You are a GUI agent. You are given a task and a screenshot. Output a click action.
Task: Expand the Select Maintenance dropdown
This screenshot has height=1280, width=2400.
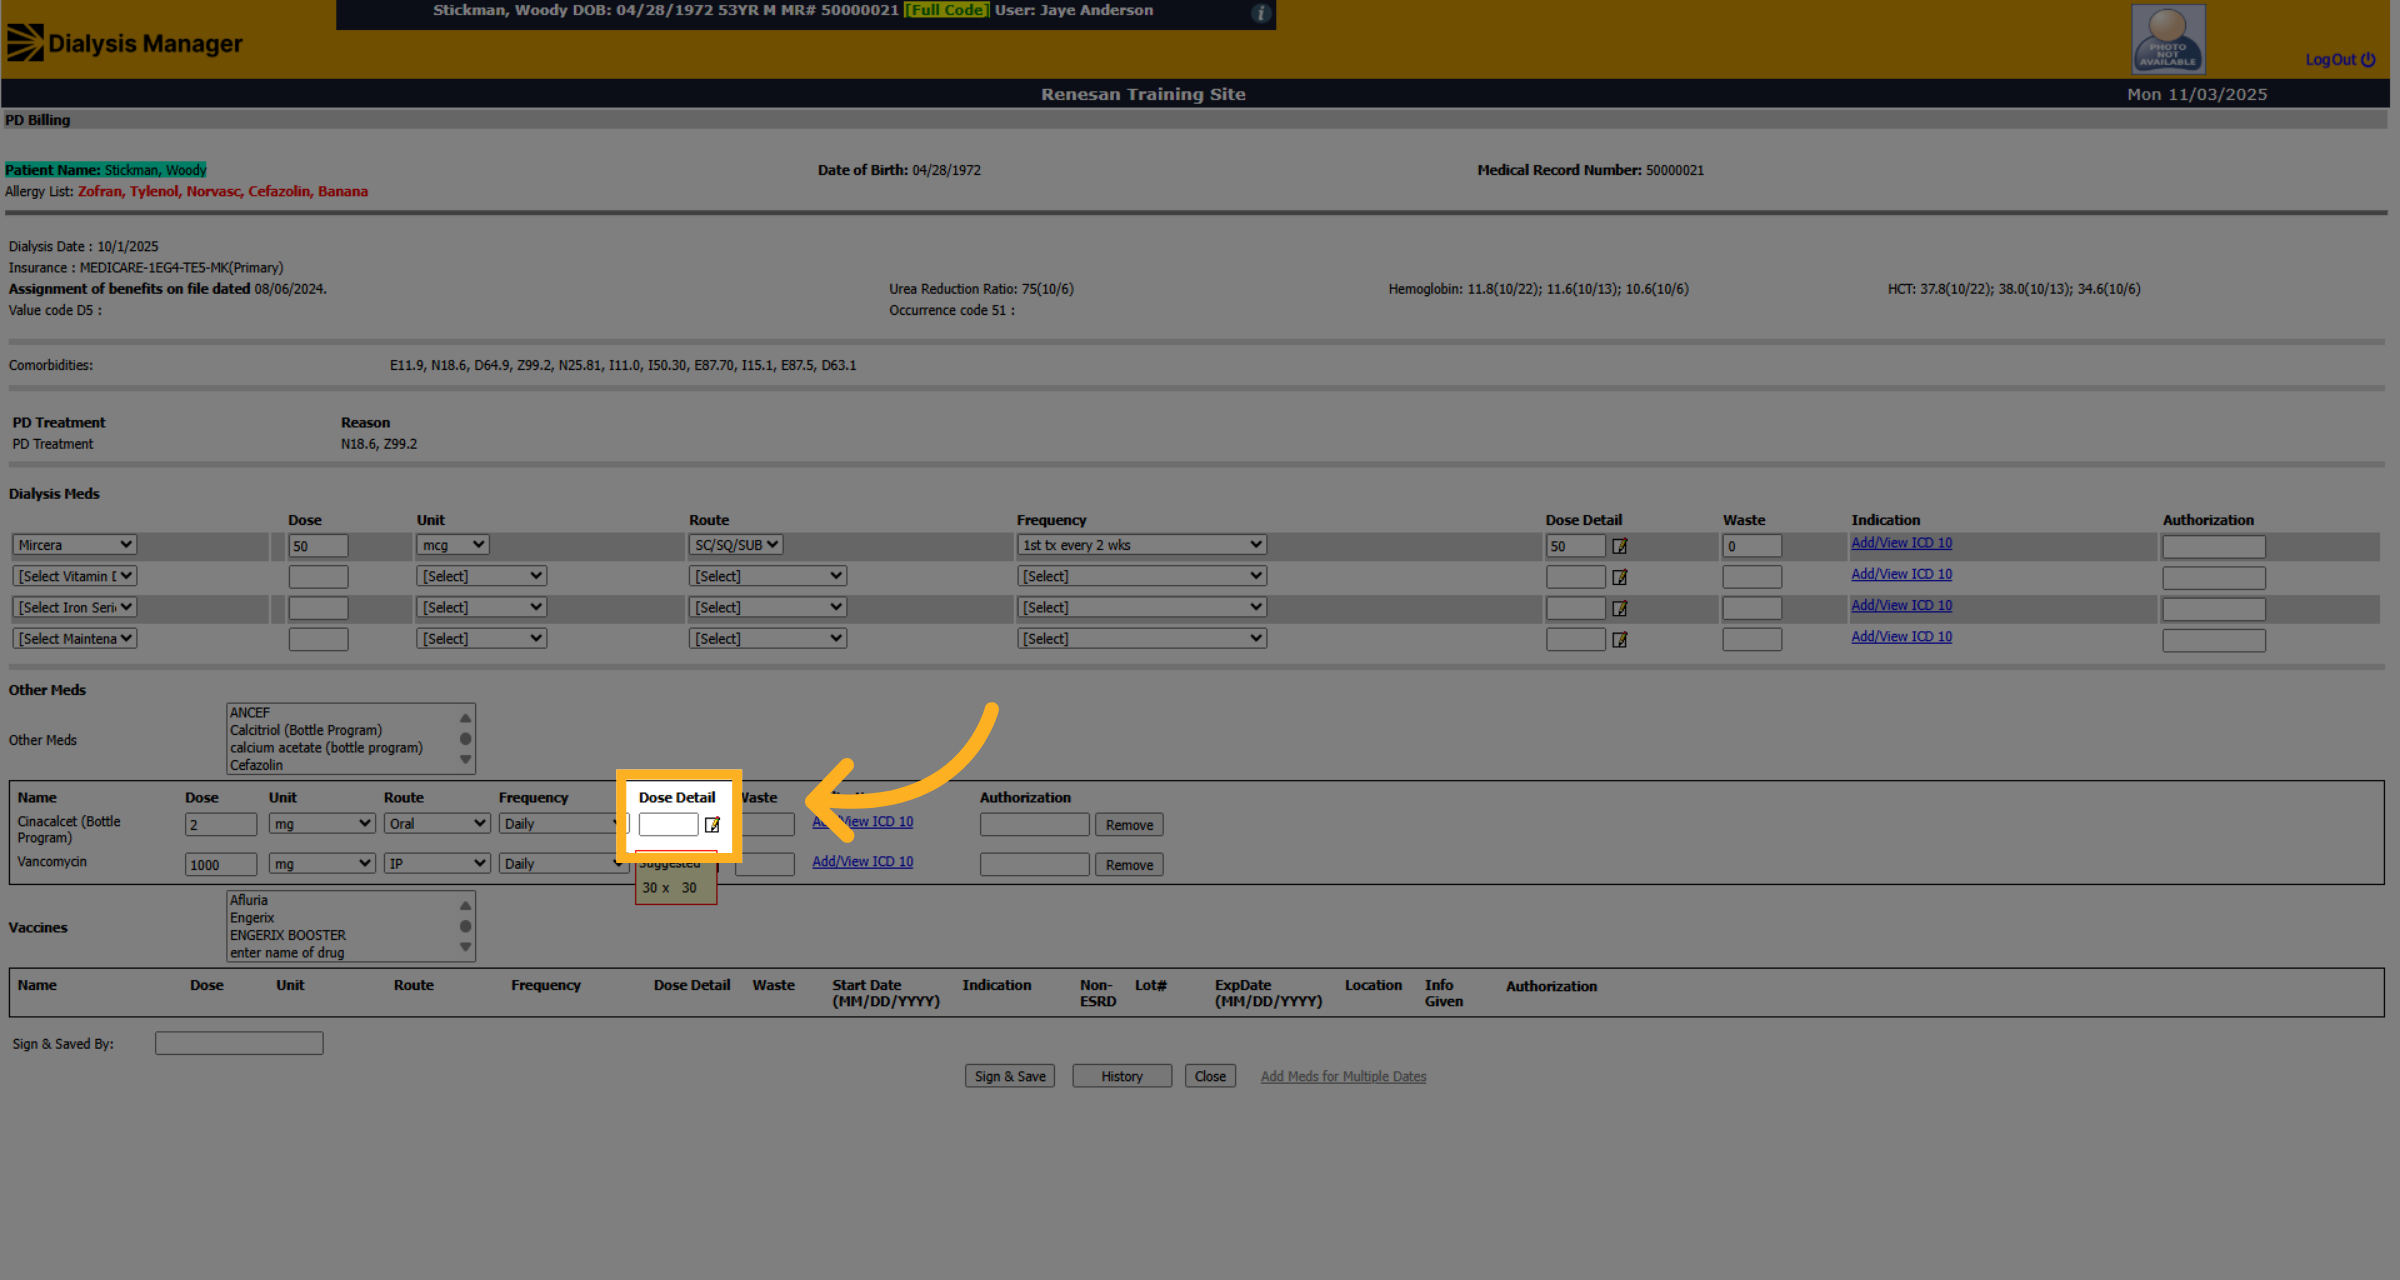click(74, 638)
